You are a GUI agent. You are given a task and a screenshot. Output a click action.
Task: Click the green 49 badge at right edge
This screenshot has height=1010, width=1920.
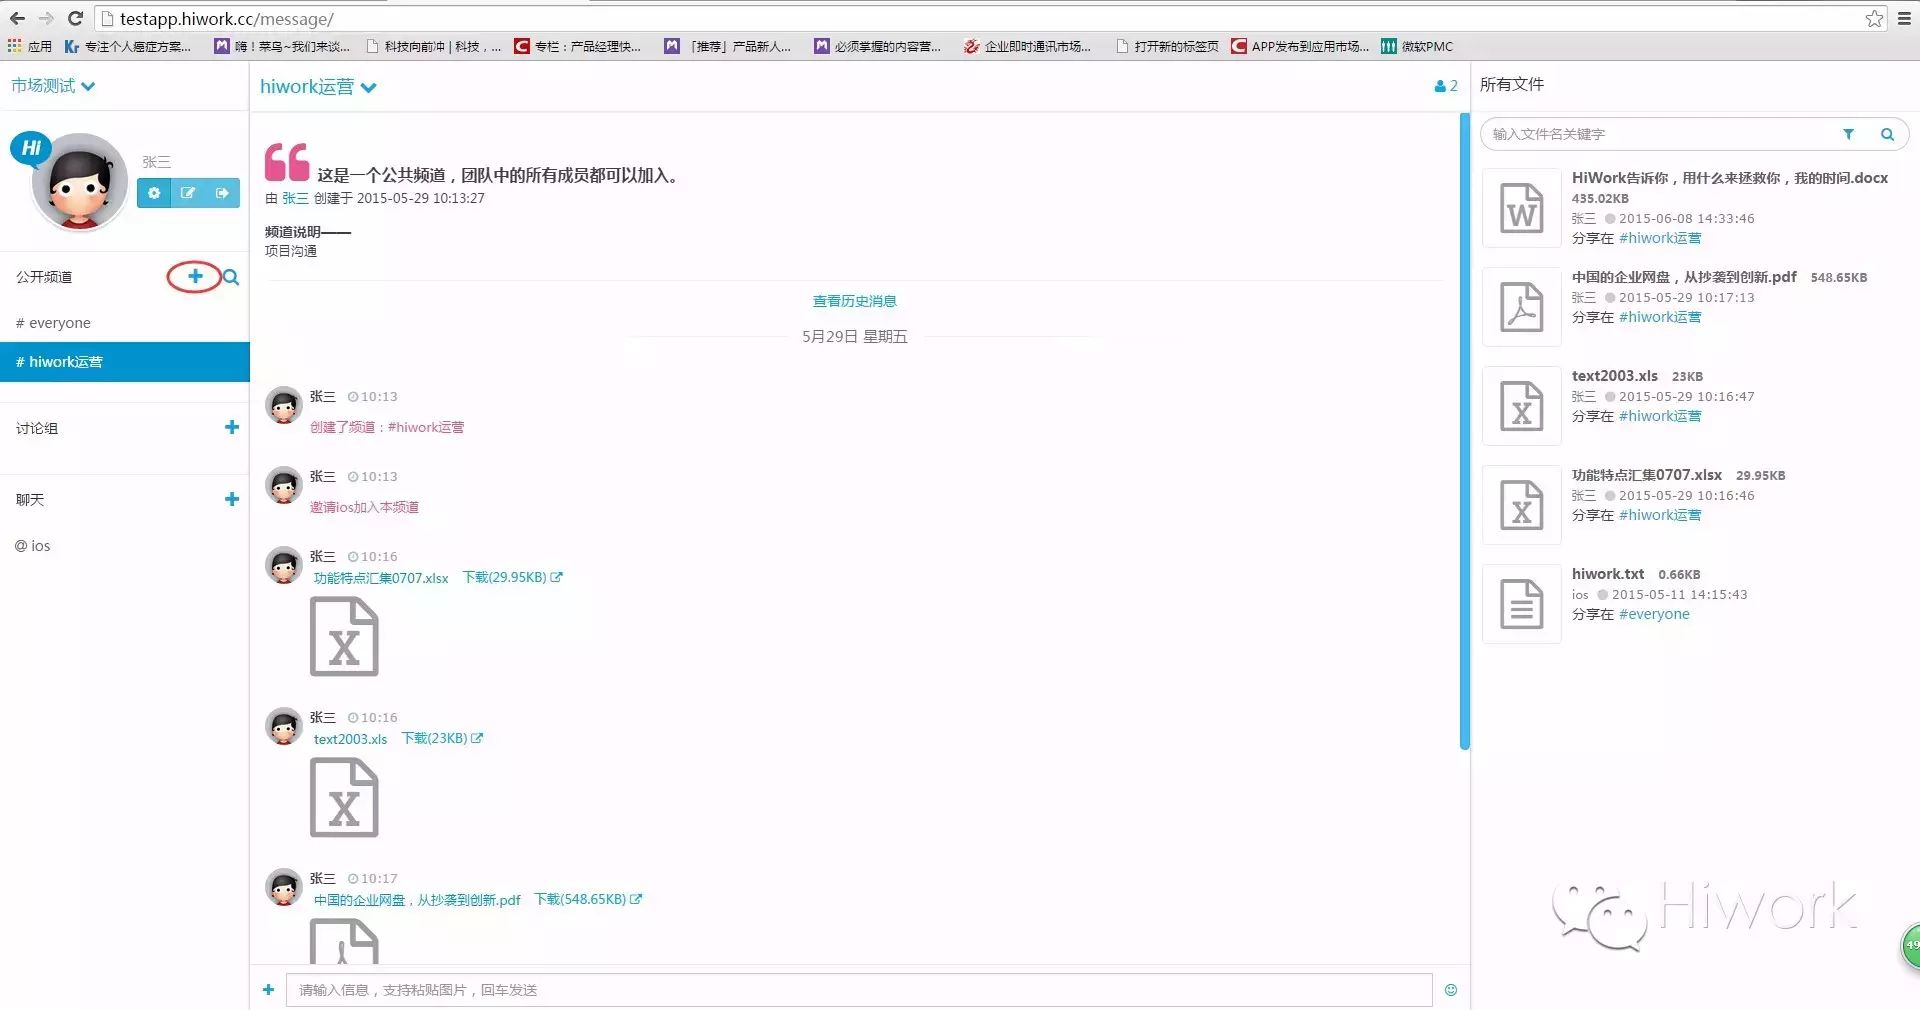1910,946
